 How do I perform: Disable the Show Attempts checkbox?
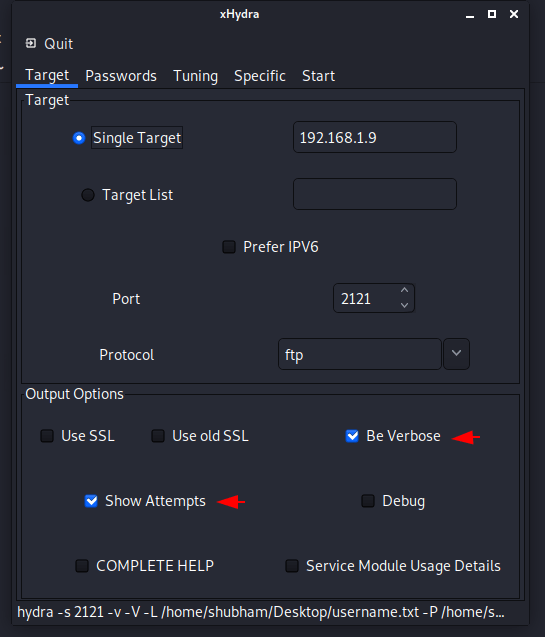tap(91, 501)
